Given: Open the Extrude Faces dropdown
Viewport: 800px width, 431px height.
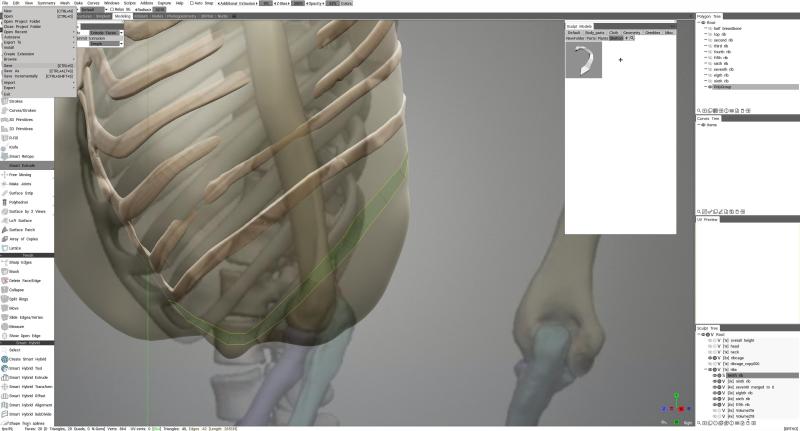Looking at the screenshot, I should click(x=106, y=33).
